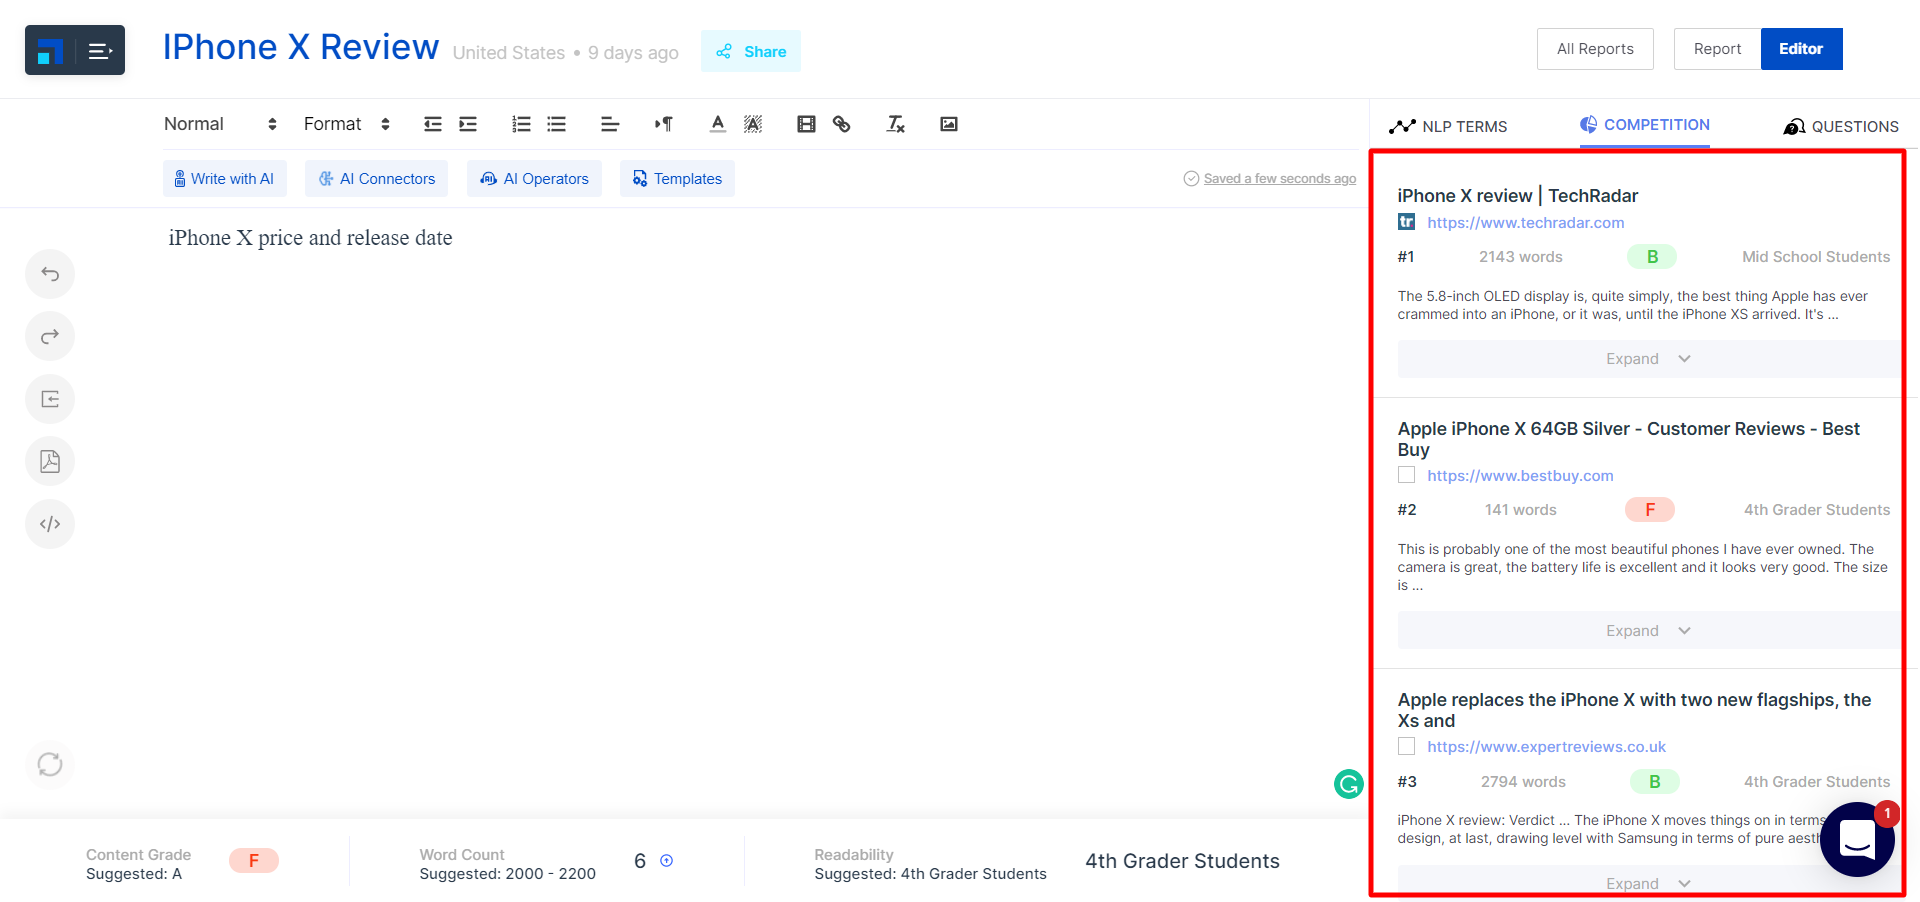Insert a video with film icon
1920x902 pixels.
tap(806, 124)
